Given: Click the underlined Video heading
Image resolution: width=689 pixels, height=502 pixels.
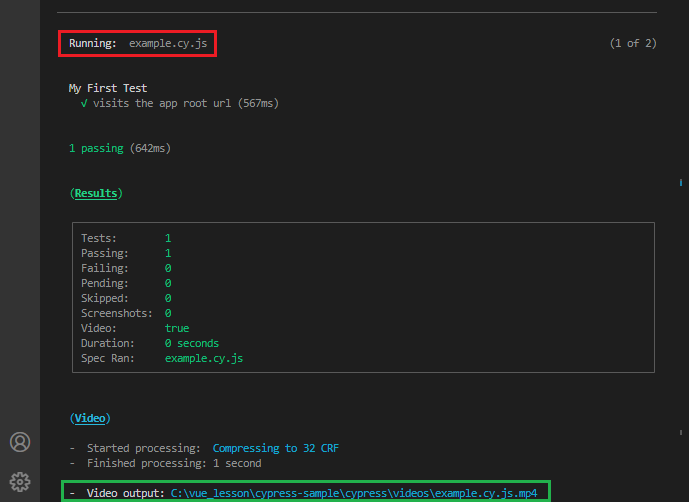Looking at the screenshot, I should point(90,418).
